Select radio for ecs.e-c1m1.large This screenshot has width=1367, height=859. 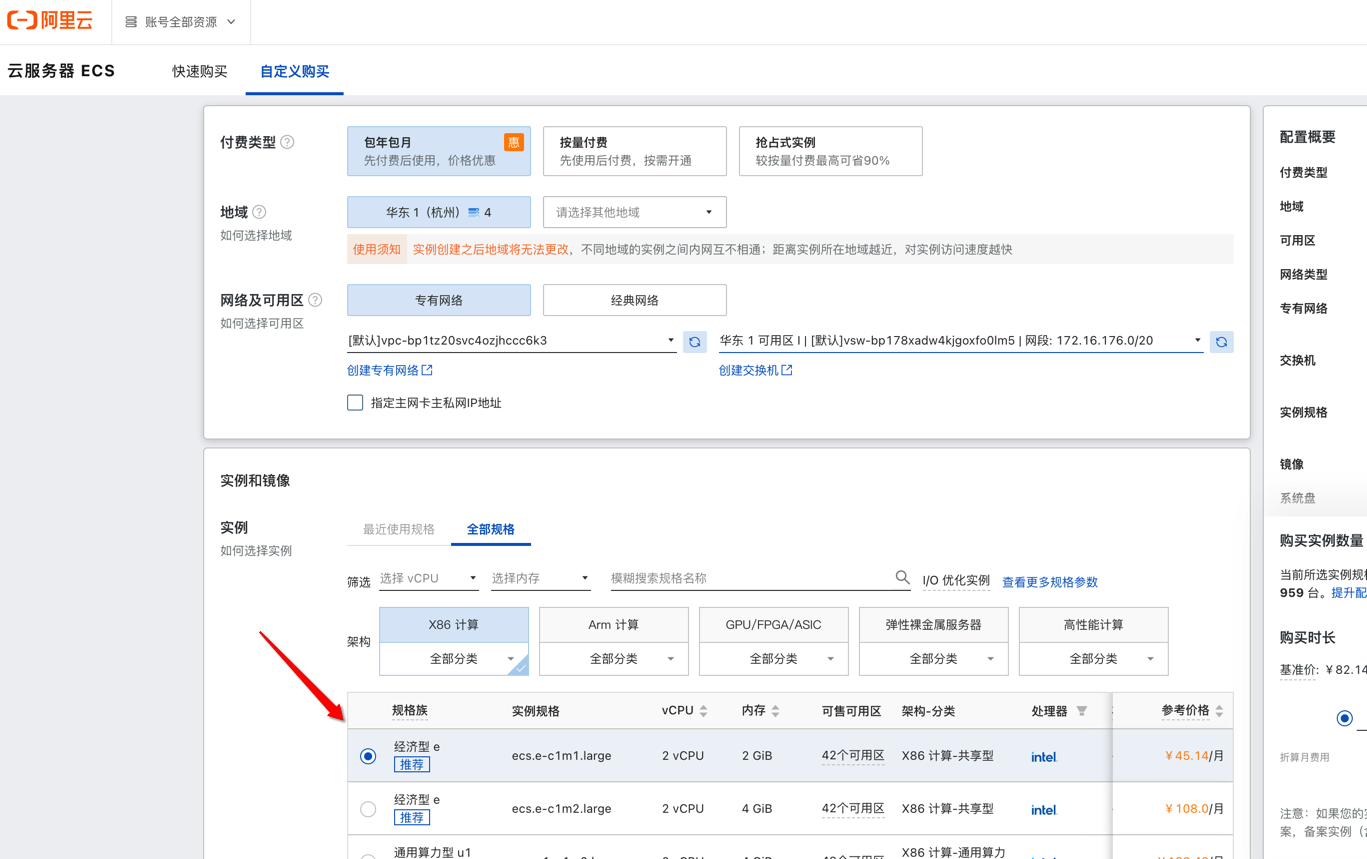[x=368, y=756]
